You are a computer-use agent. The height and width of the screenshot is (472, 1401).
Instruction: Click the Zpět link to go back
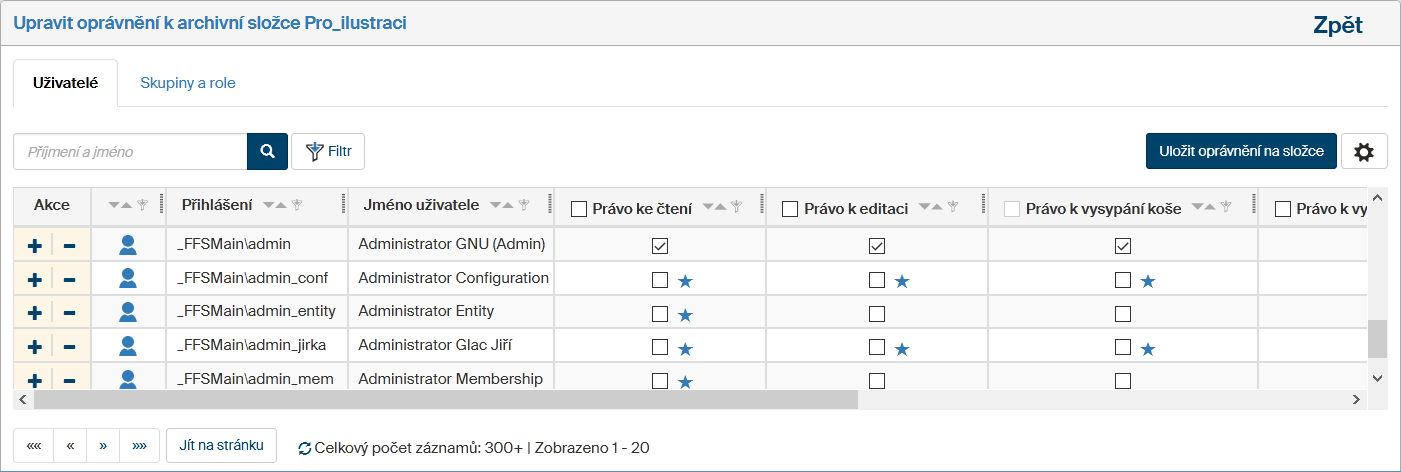tap(1337, 26)
